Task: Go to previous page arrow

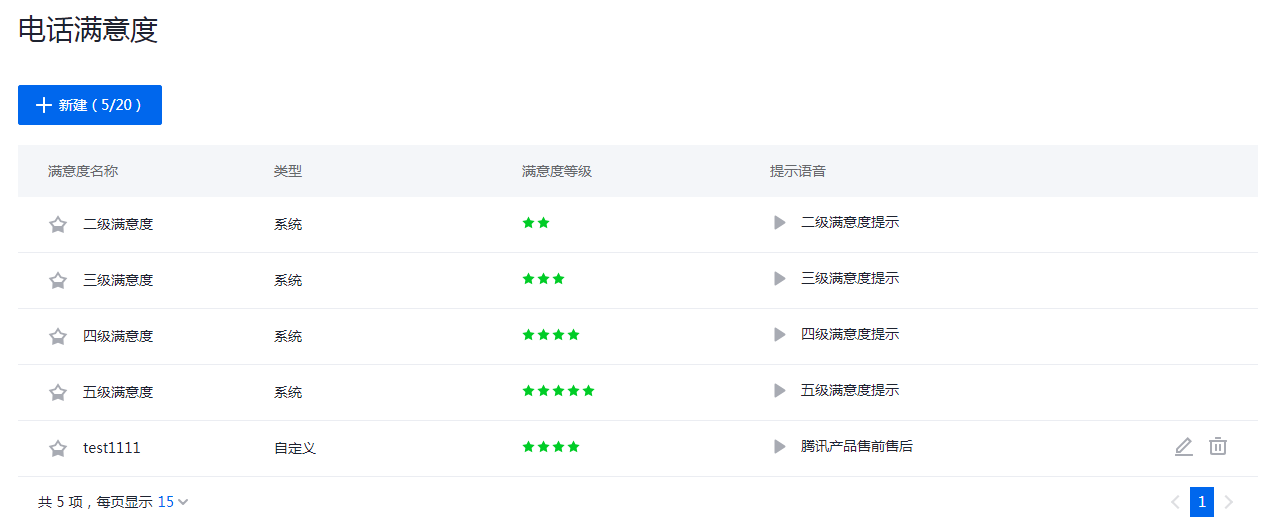Action: click(1175, 502)
